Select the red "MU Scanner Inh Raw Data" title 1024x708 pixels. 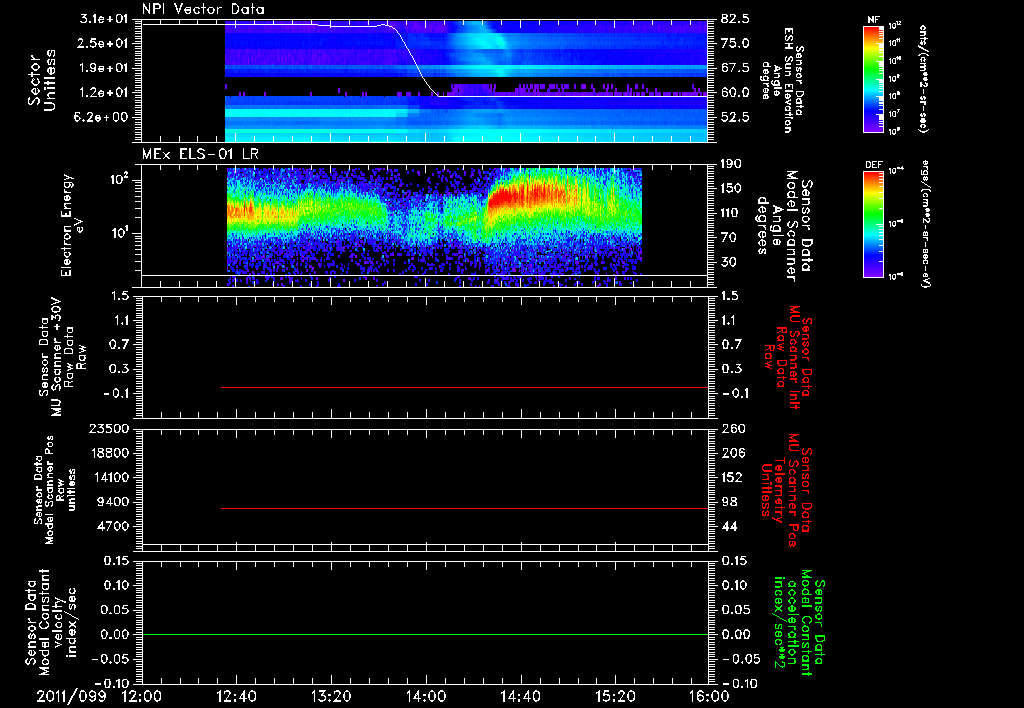[x=789, y=358]
